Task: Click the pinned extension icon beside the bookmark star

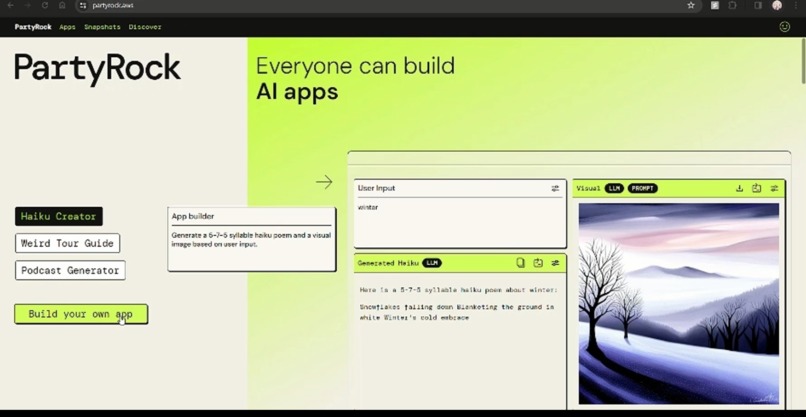Action: (x=715, y=5)
